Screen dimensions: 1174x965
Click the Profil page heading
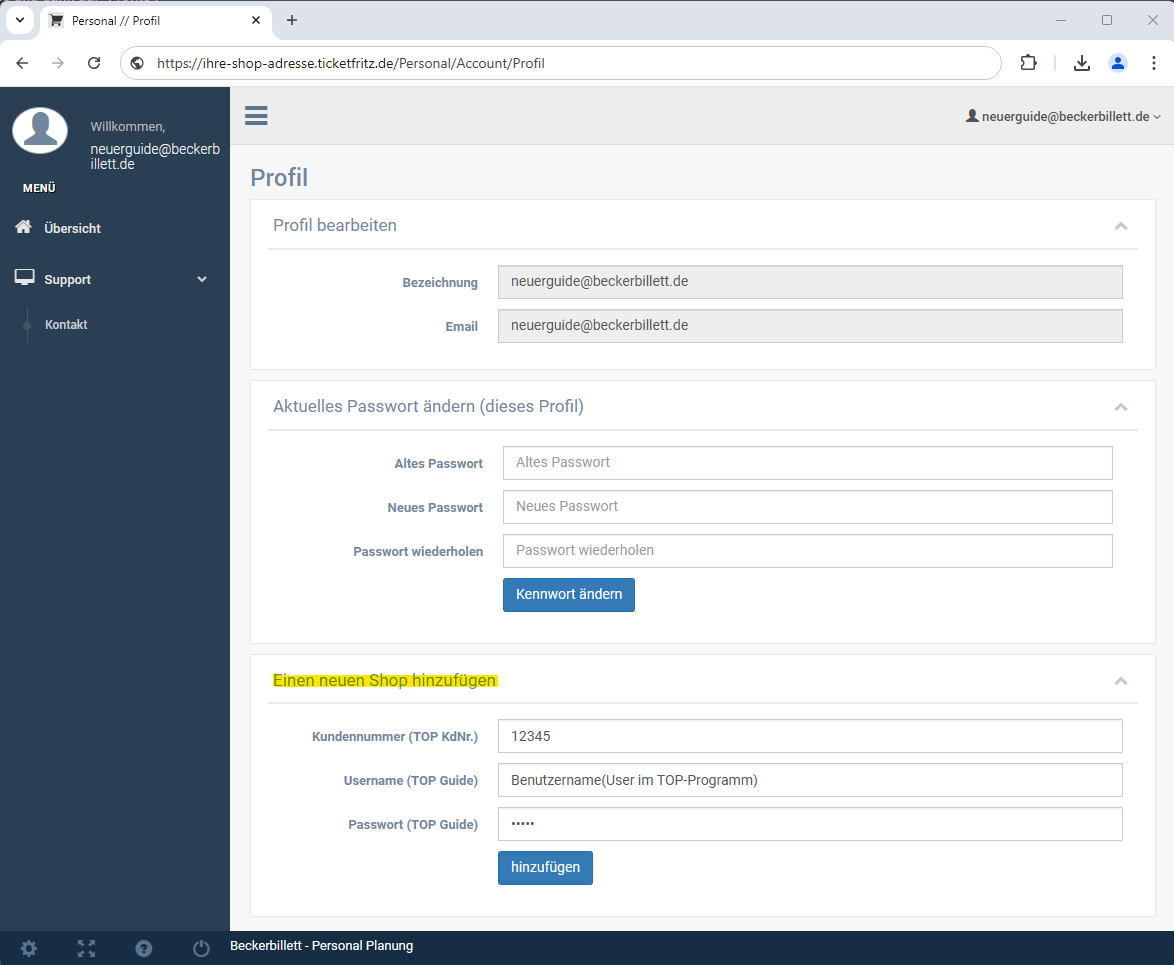(279, 177)
